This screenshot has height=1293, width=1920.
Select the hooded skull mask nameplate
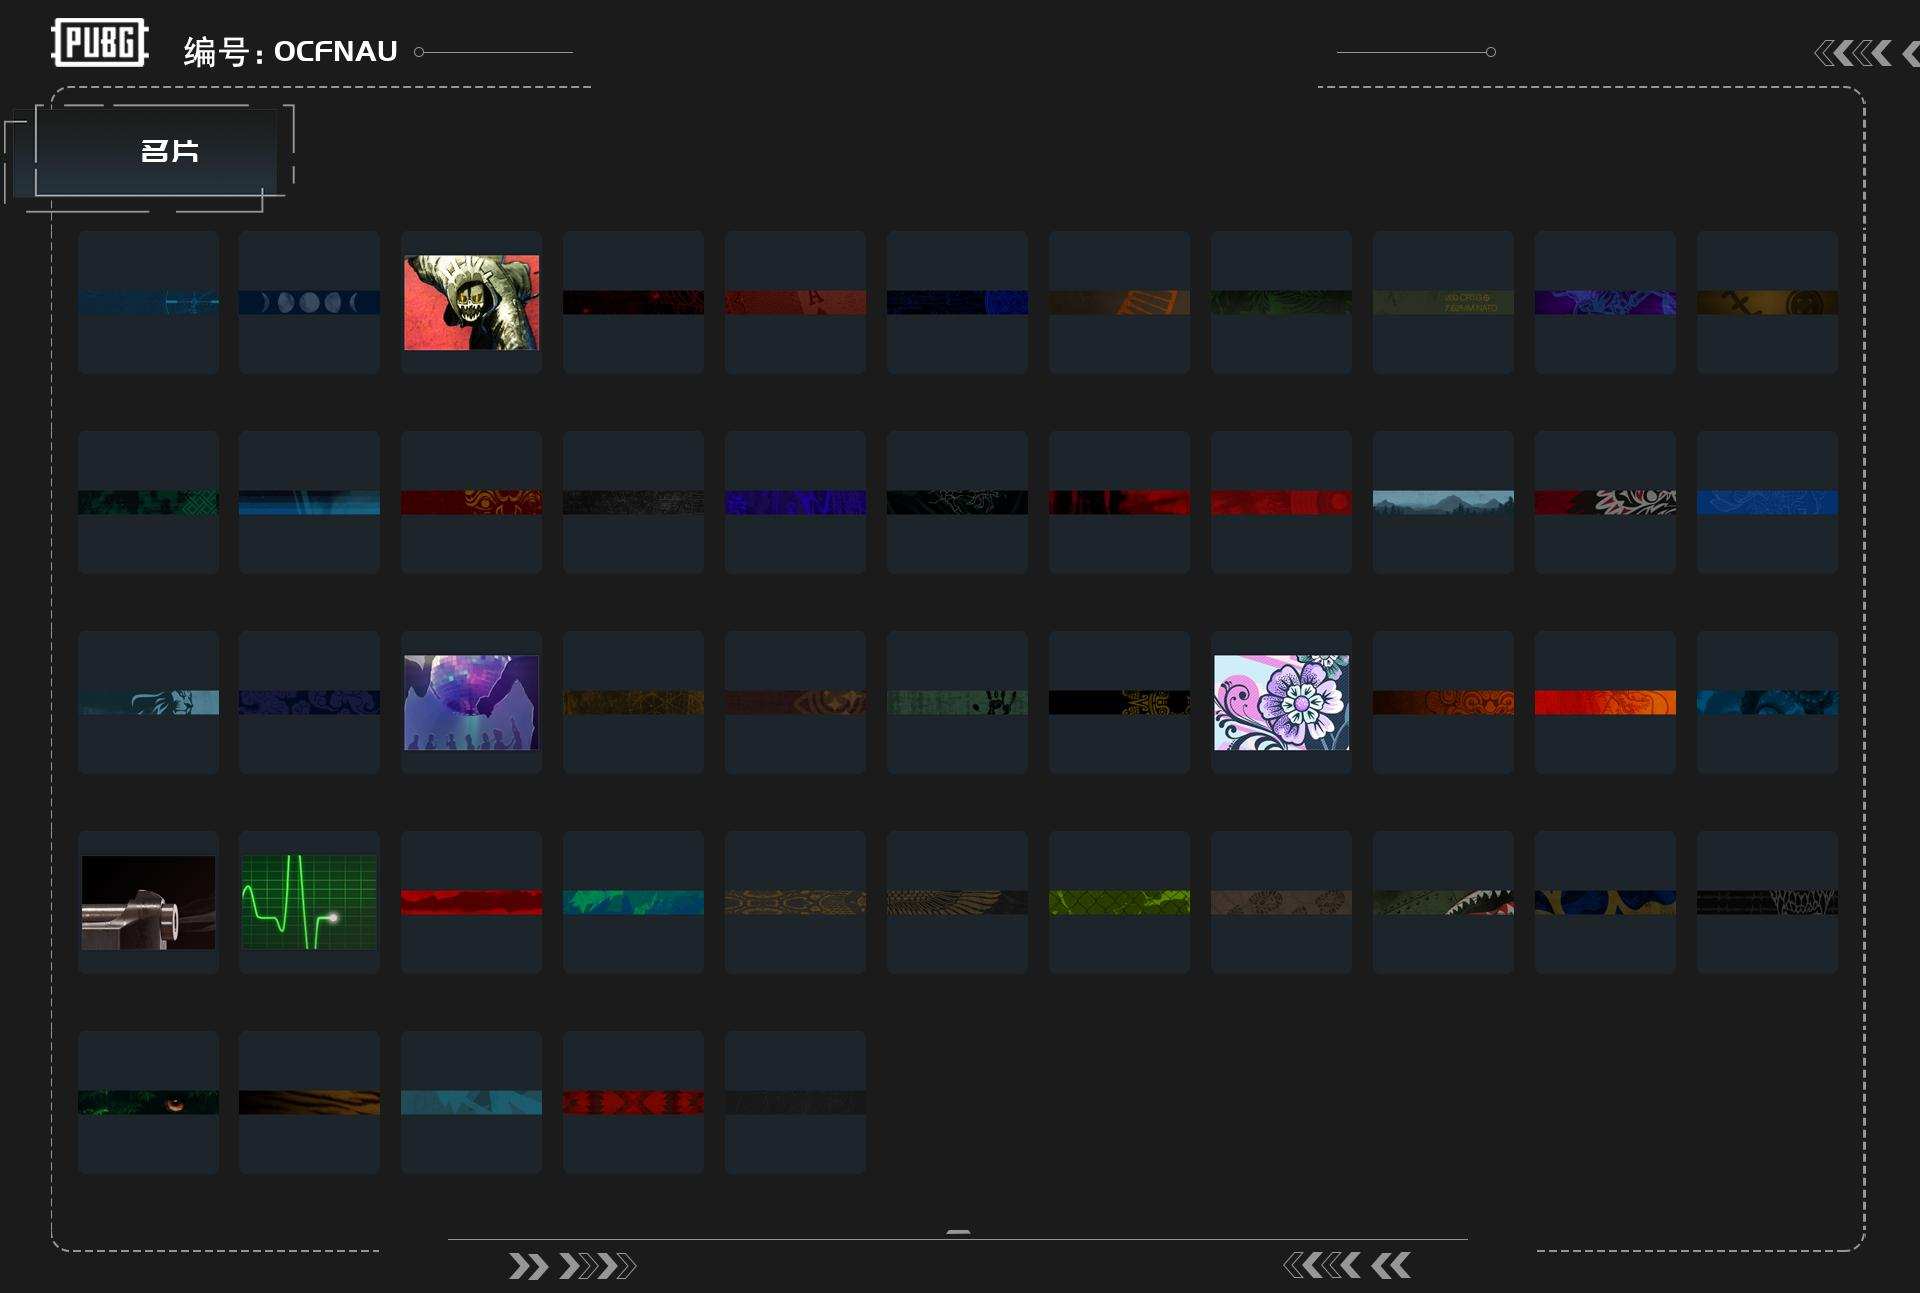(471, 302)
